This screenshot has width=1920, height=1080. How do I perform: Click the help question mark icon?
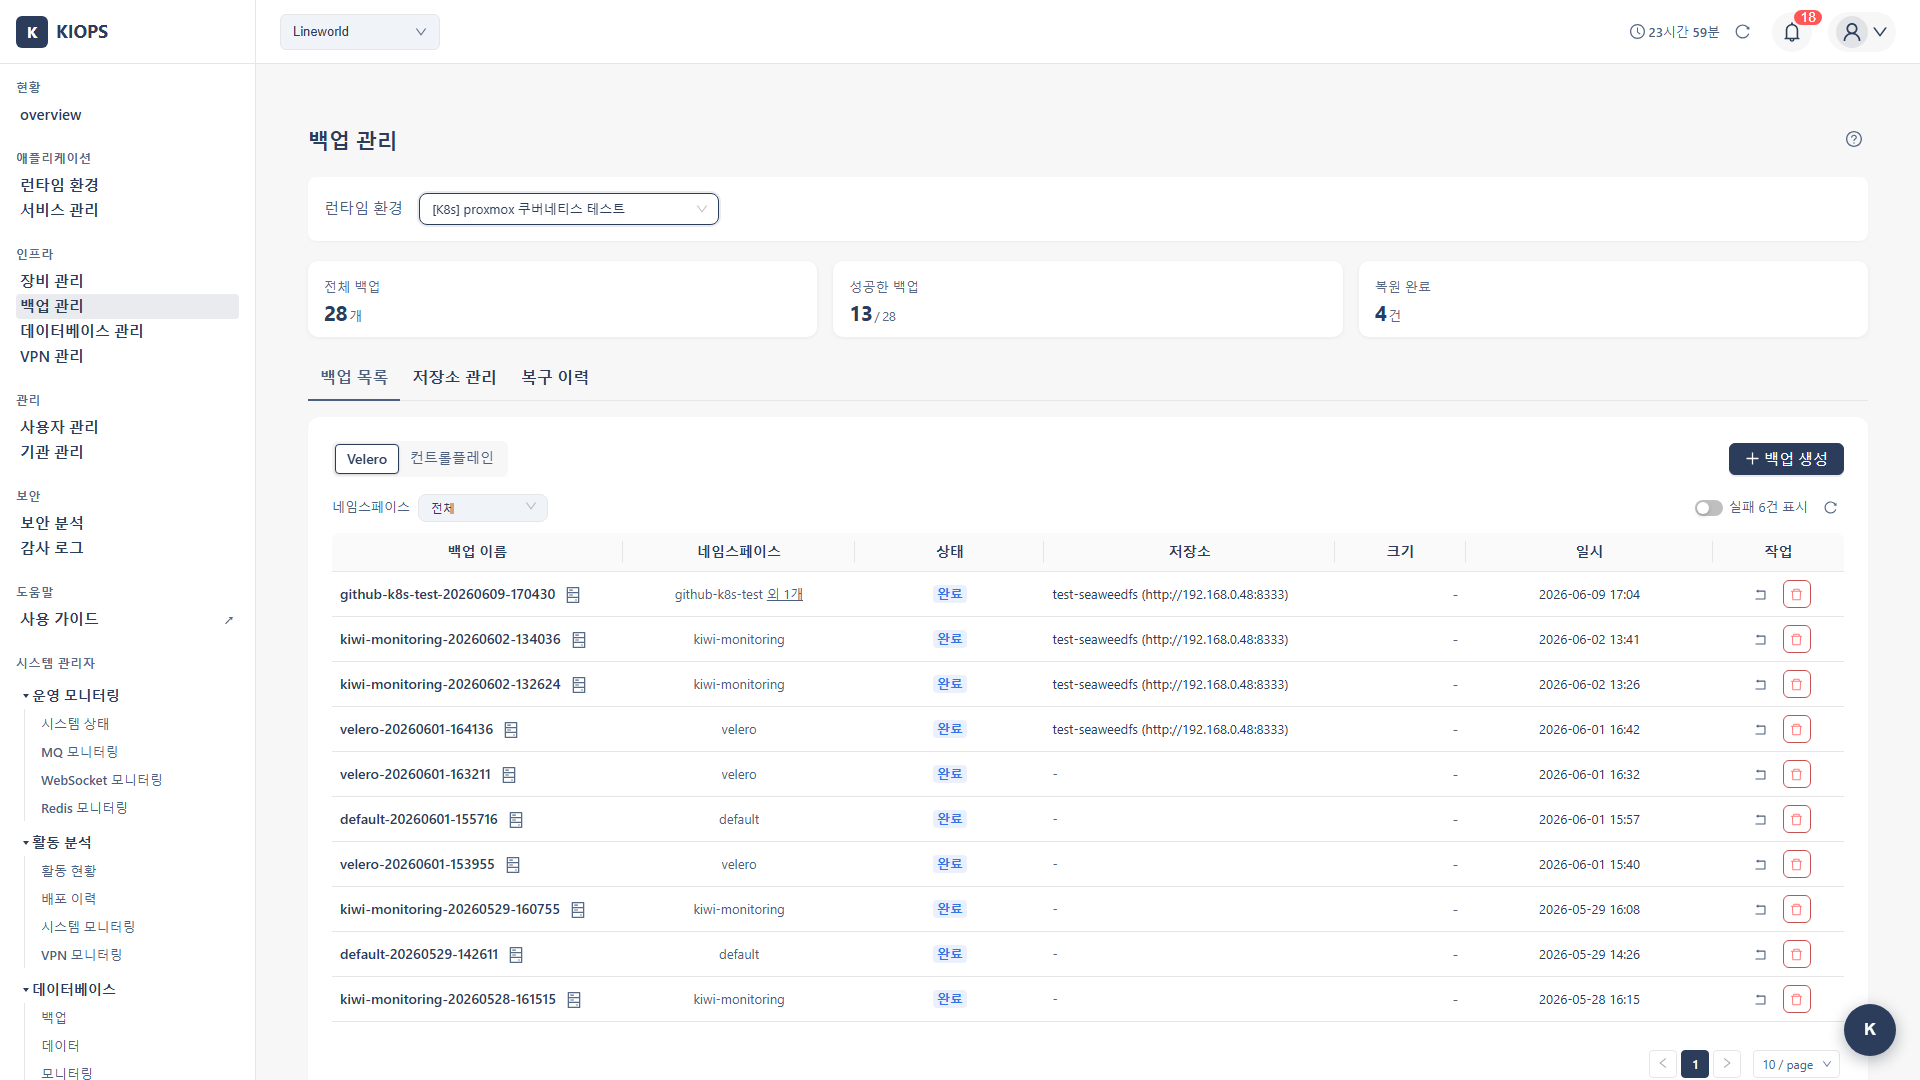tap(1854, 139)
